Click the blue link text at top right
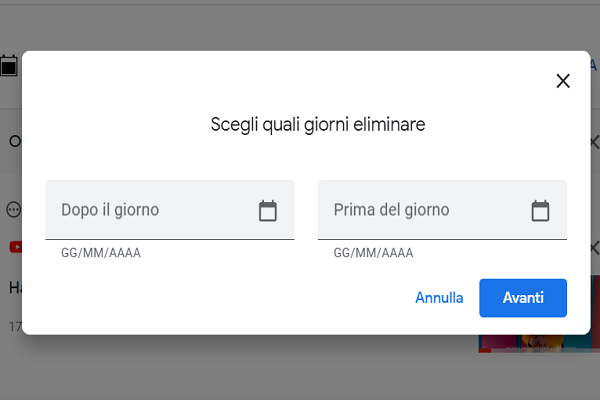This screenshot has width=600, height=400. coord(594,64)
